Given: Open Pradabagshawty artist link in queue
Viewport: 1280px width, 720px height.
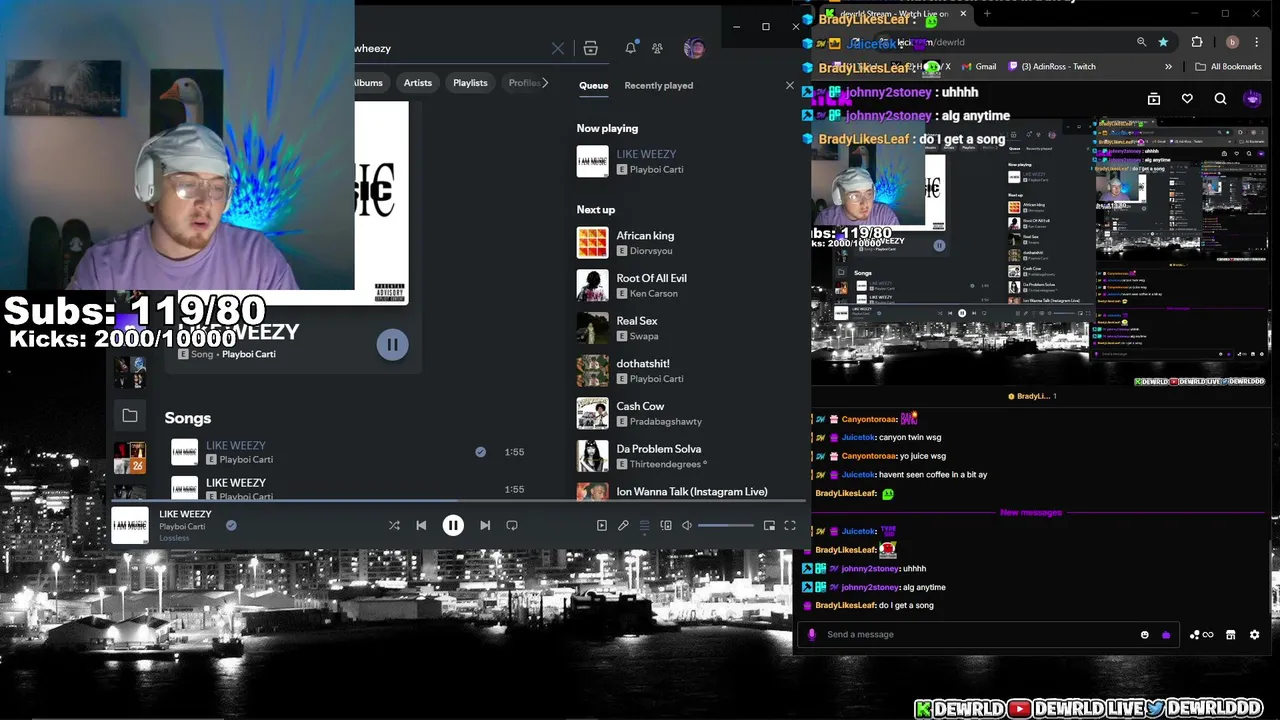Looking at the screenshot, I should tap(666, 422).
